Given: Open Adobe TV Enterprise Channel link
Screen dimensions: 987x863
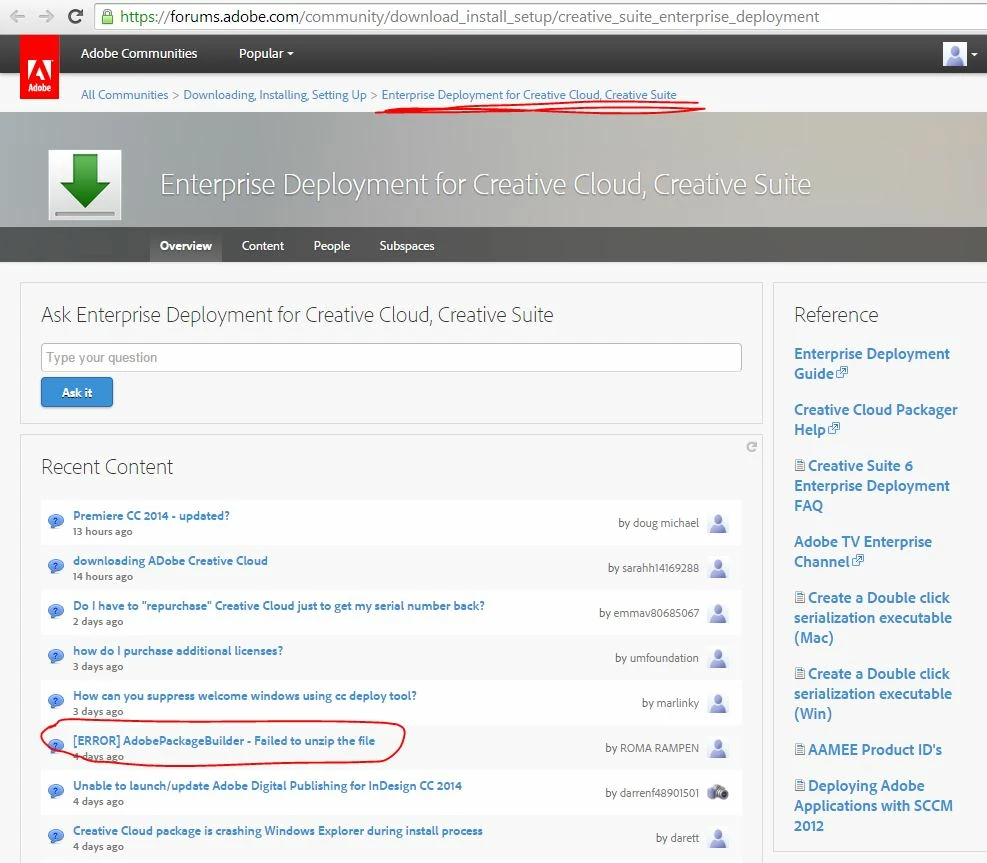Looking at the screenshot, I should [863, 551].
